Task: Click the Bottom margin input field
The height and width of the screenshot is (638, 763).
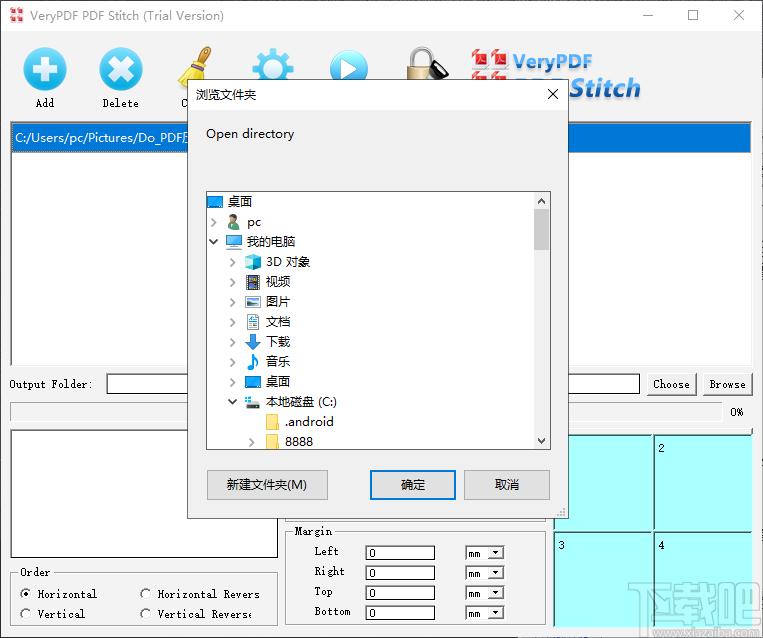Action: (400, 613)
